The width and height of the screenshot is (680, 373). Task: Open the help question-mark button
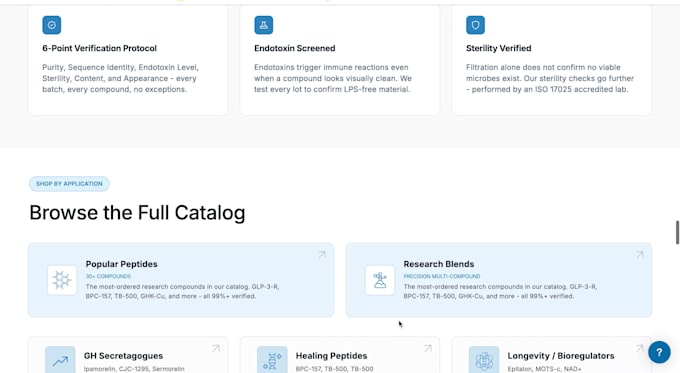coord(659,352)
